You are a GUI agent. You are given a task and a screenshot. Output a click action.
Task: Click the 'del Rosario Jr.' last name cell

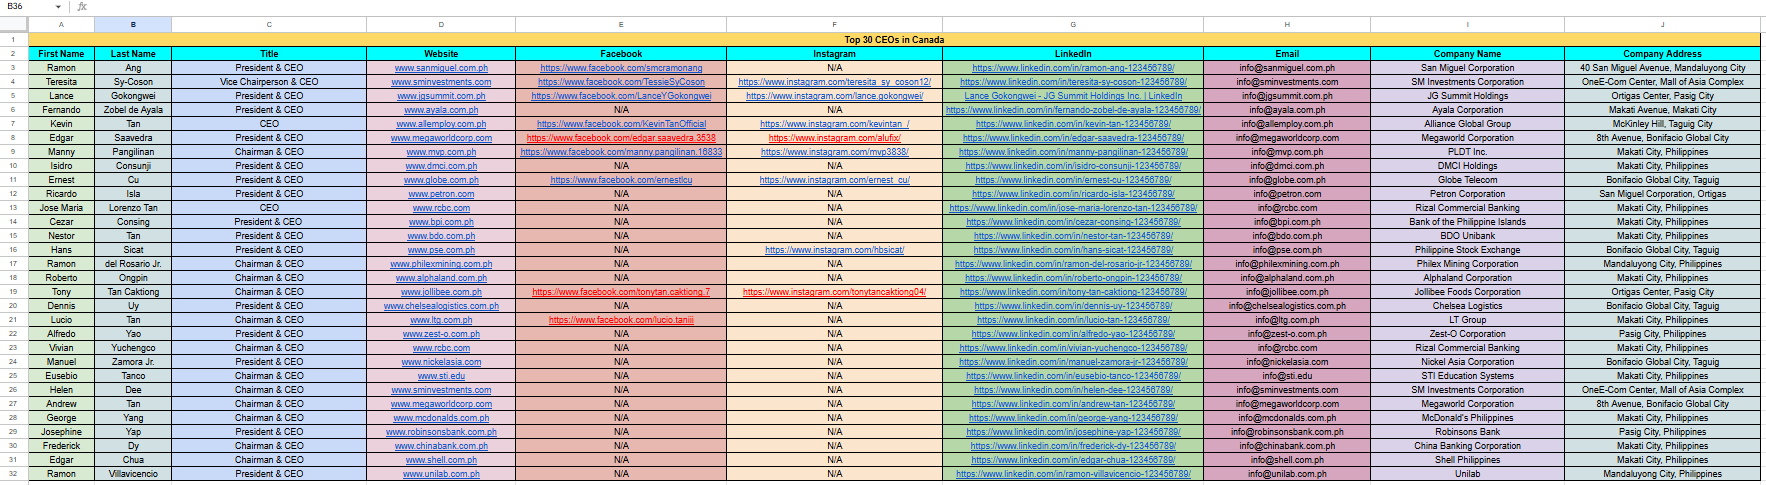coord(133,264)
